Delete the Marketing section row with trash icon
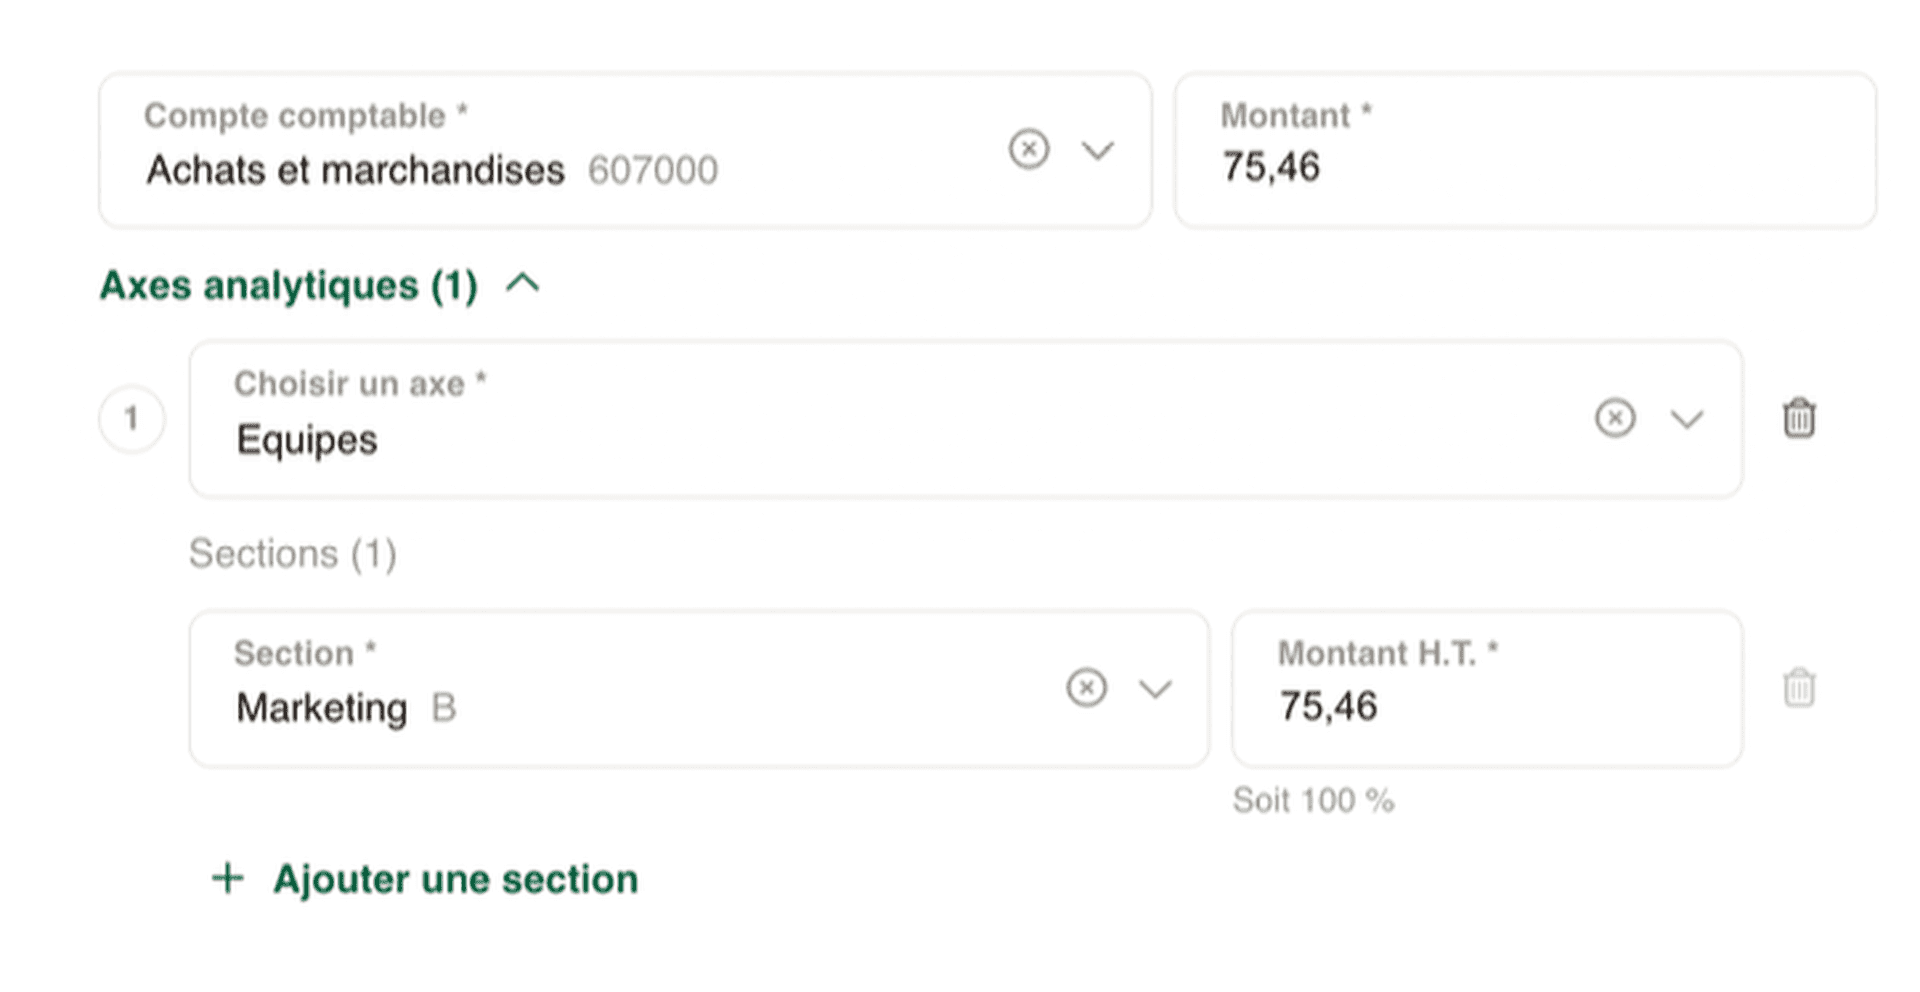Image resolution: width=1920 pixels, height=992 pixels. pyautogui.click(x=1798, y=688)
